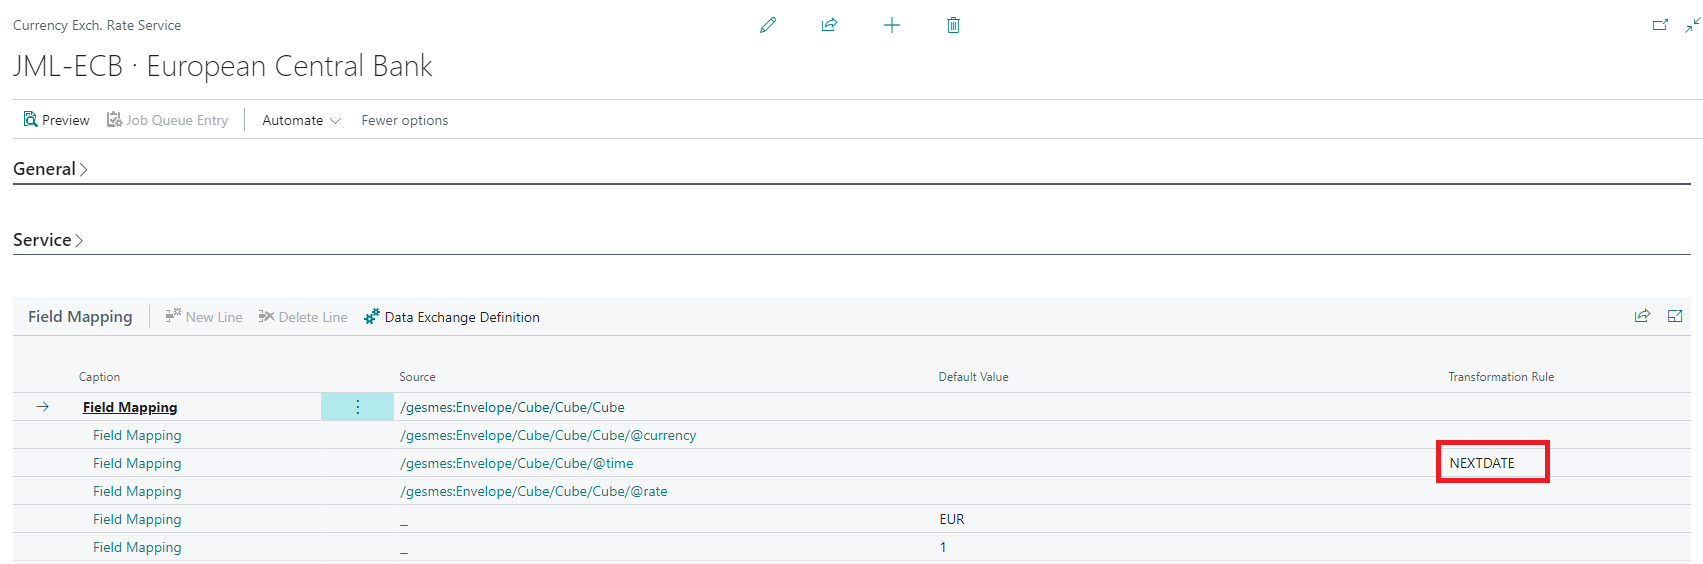Maximize the Field Mapping part icon
This screenshot has height=564, width=1703.
click(x=1675, y=316)
